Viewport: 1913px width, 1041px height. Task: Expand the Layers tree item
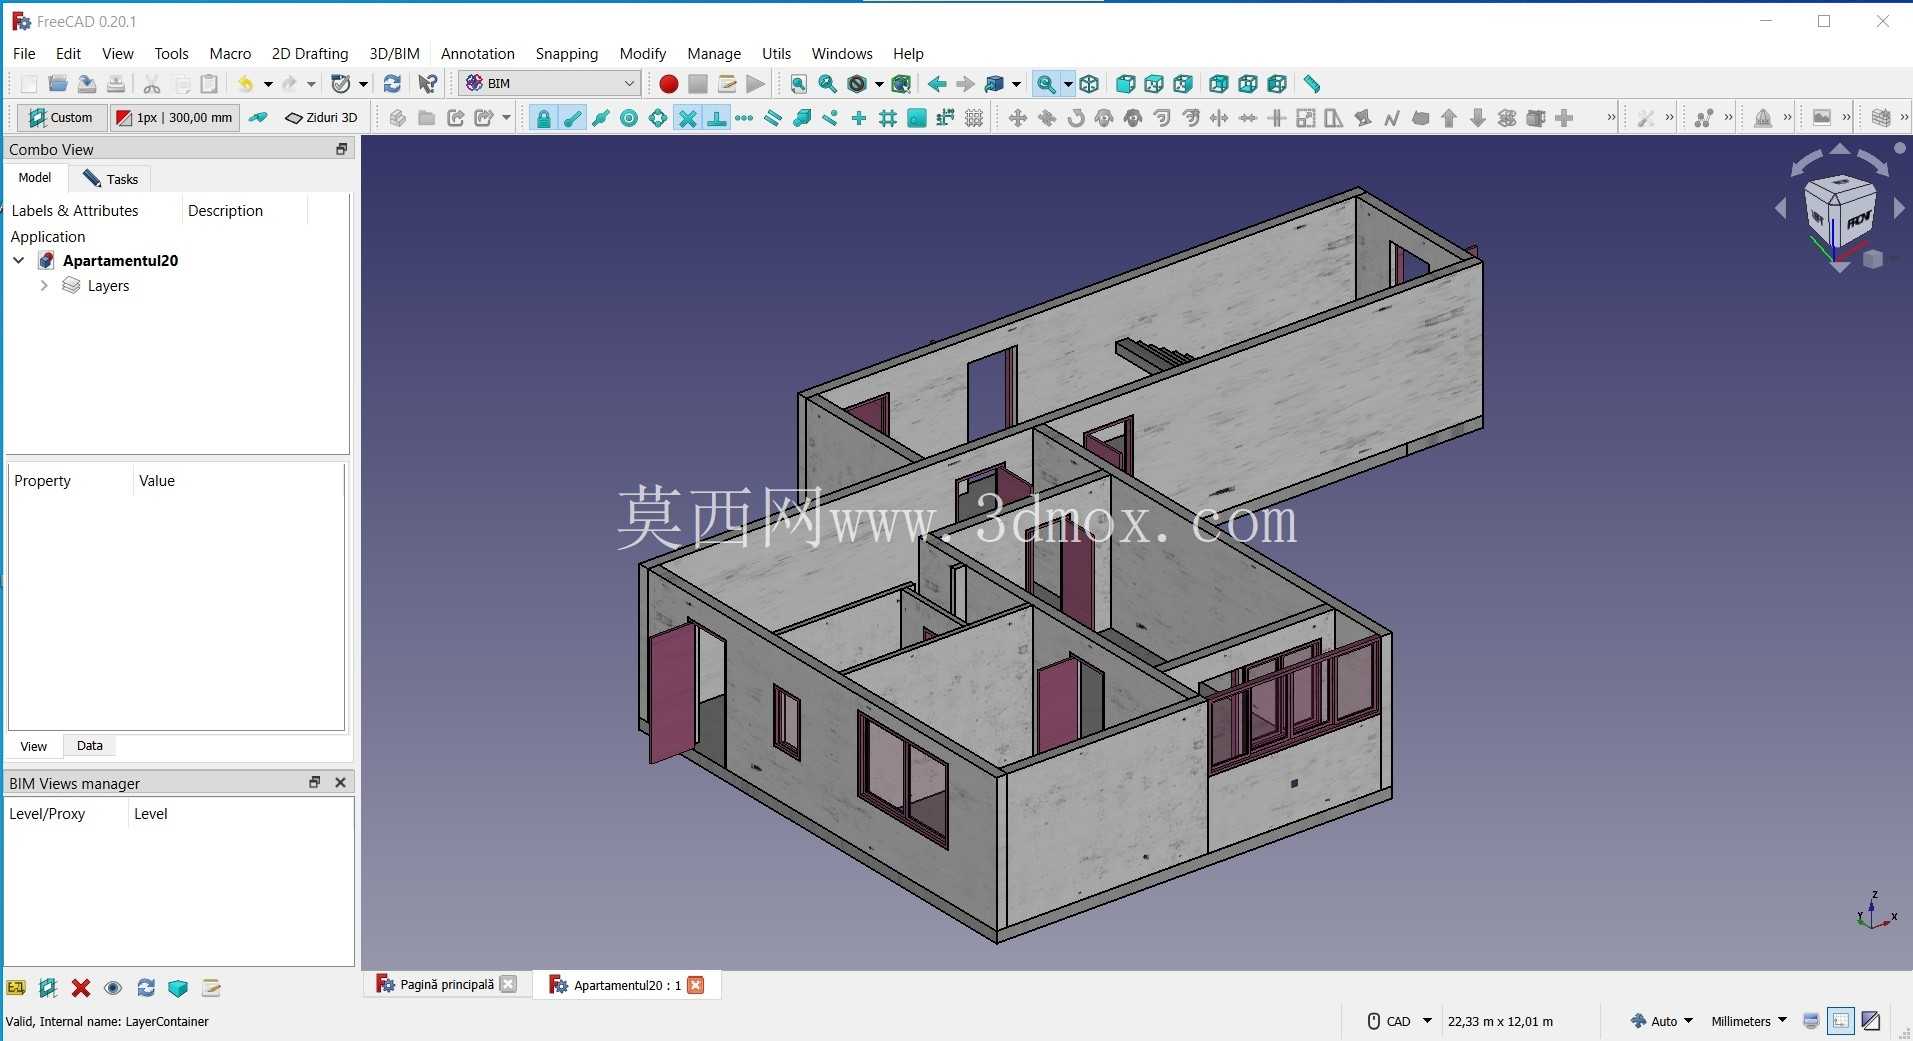(44, 286)
